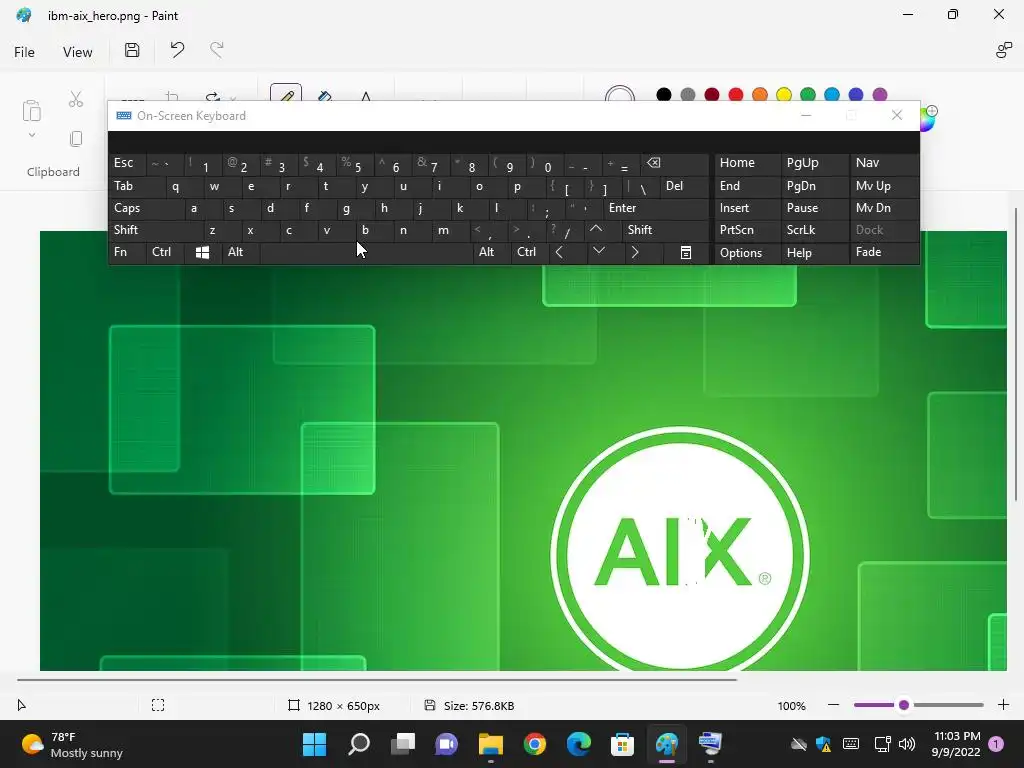This screenshot has width=1024, height=768.
Task: Pick the orange color swatch
Action: 760,95
